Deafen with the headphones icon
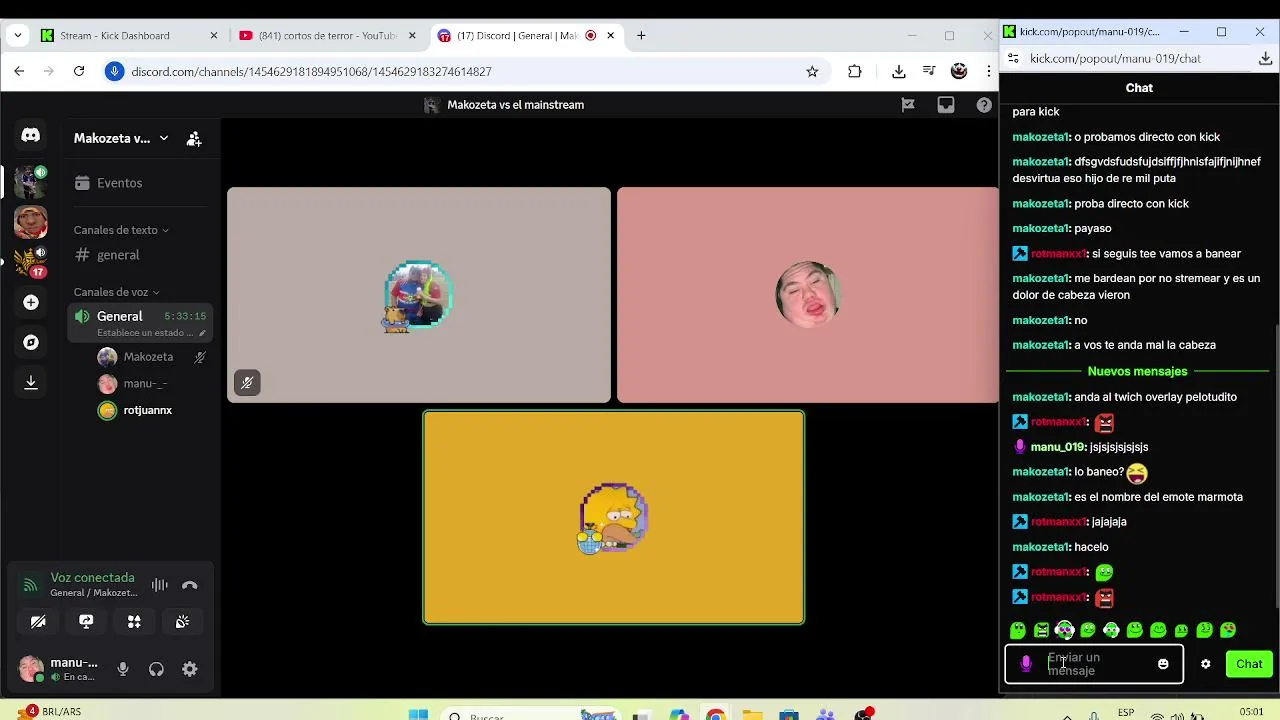The width and height of the screenshot is (1280, 720). click(156, 670)
